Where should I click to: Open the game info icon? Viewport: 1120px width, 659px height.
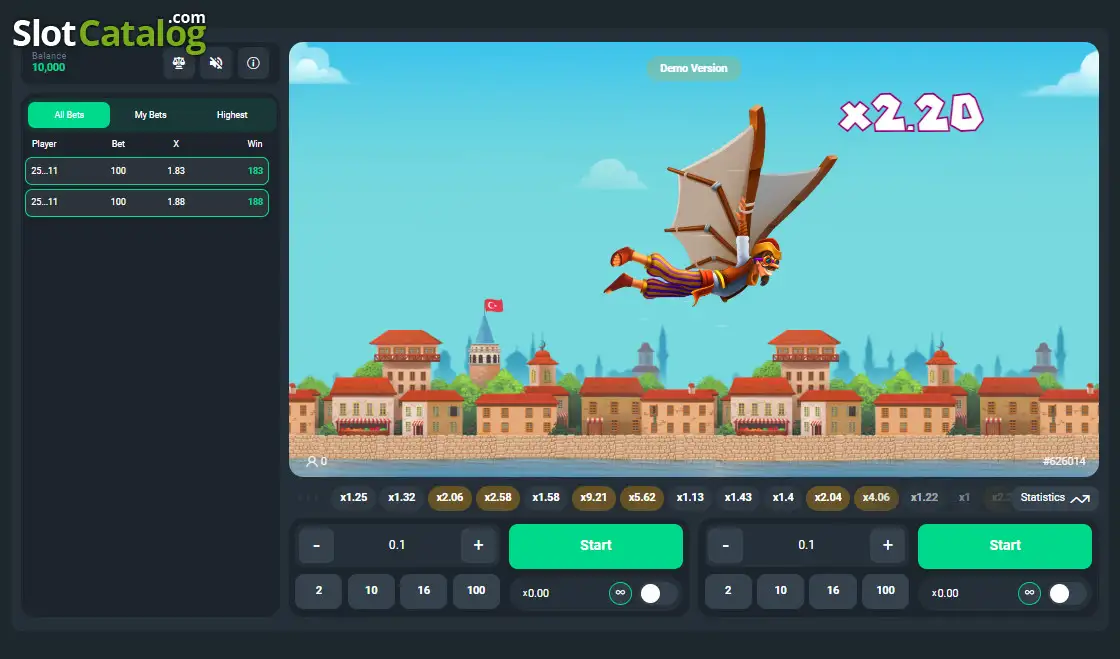[x=253, y=63]
